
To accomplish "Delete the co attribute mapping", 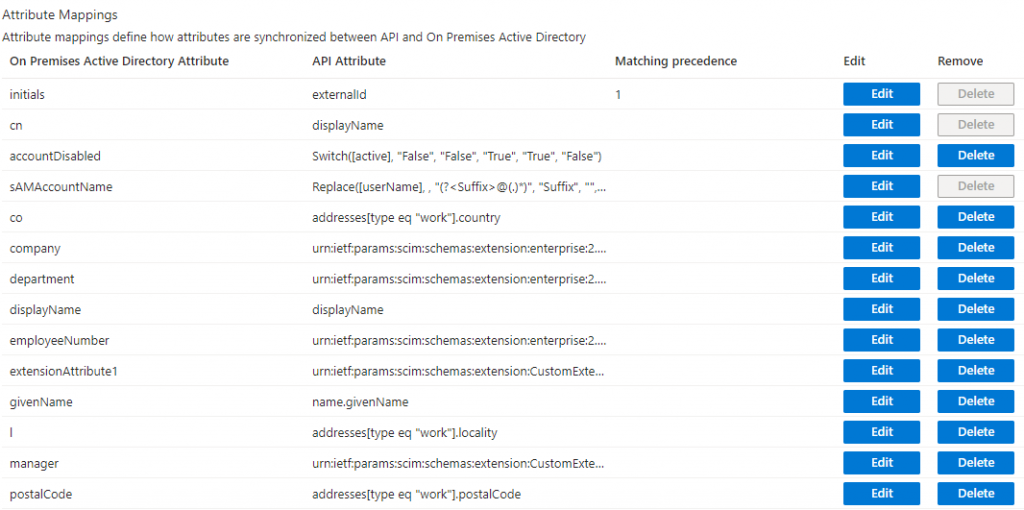I will 975,217.
